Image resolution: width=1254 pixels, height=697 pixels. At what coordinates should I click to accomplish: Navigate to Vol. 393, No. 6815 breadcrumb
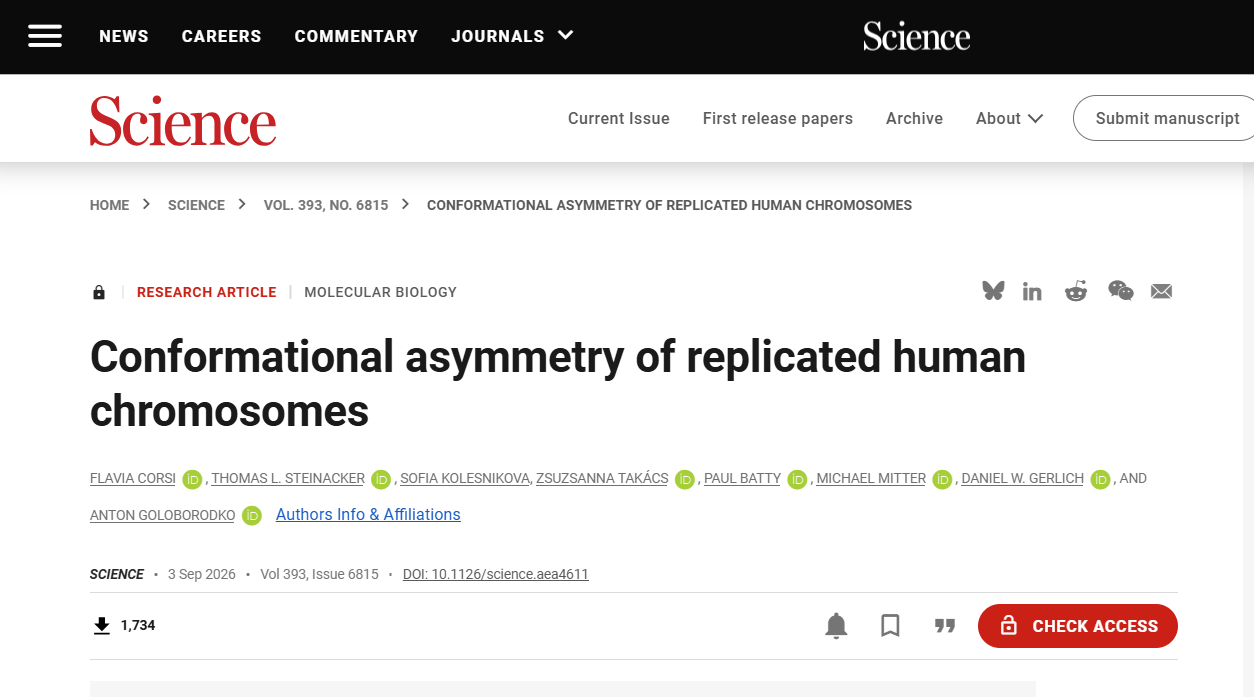[x=326, y=205]
